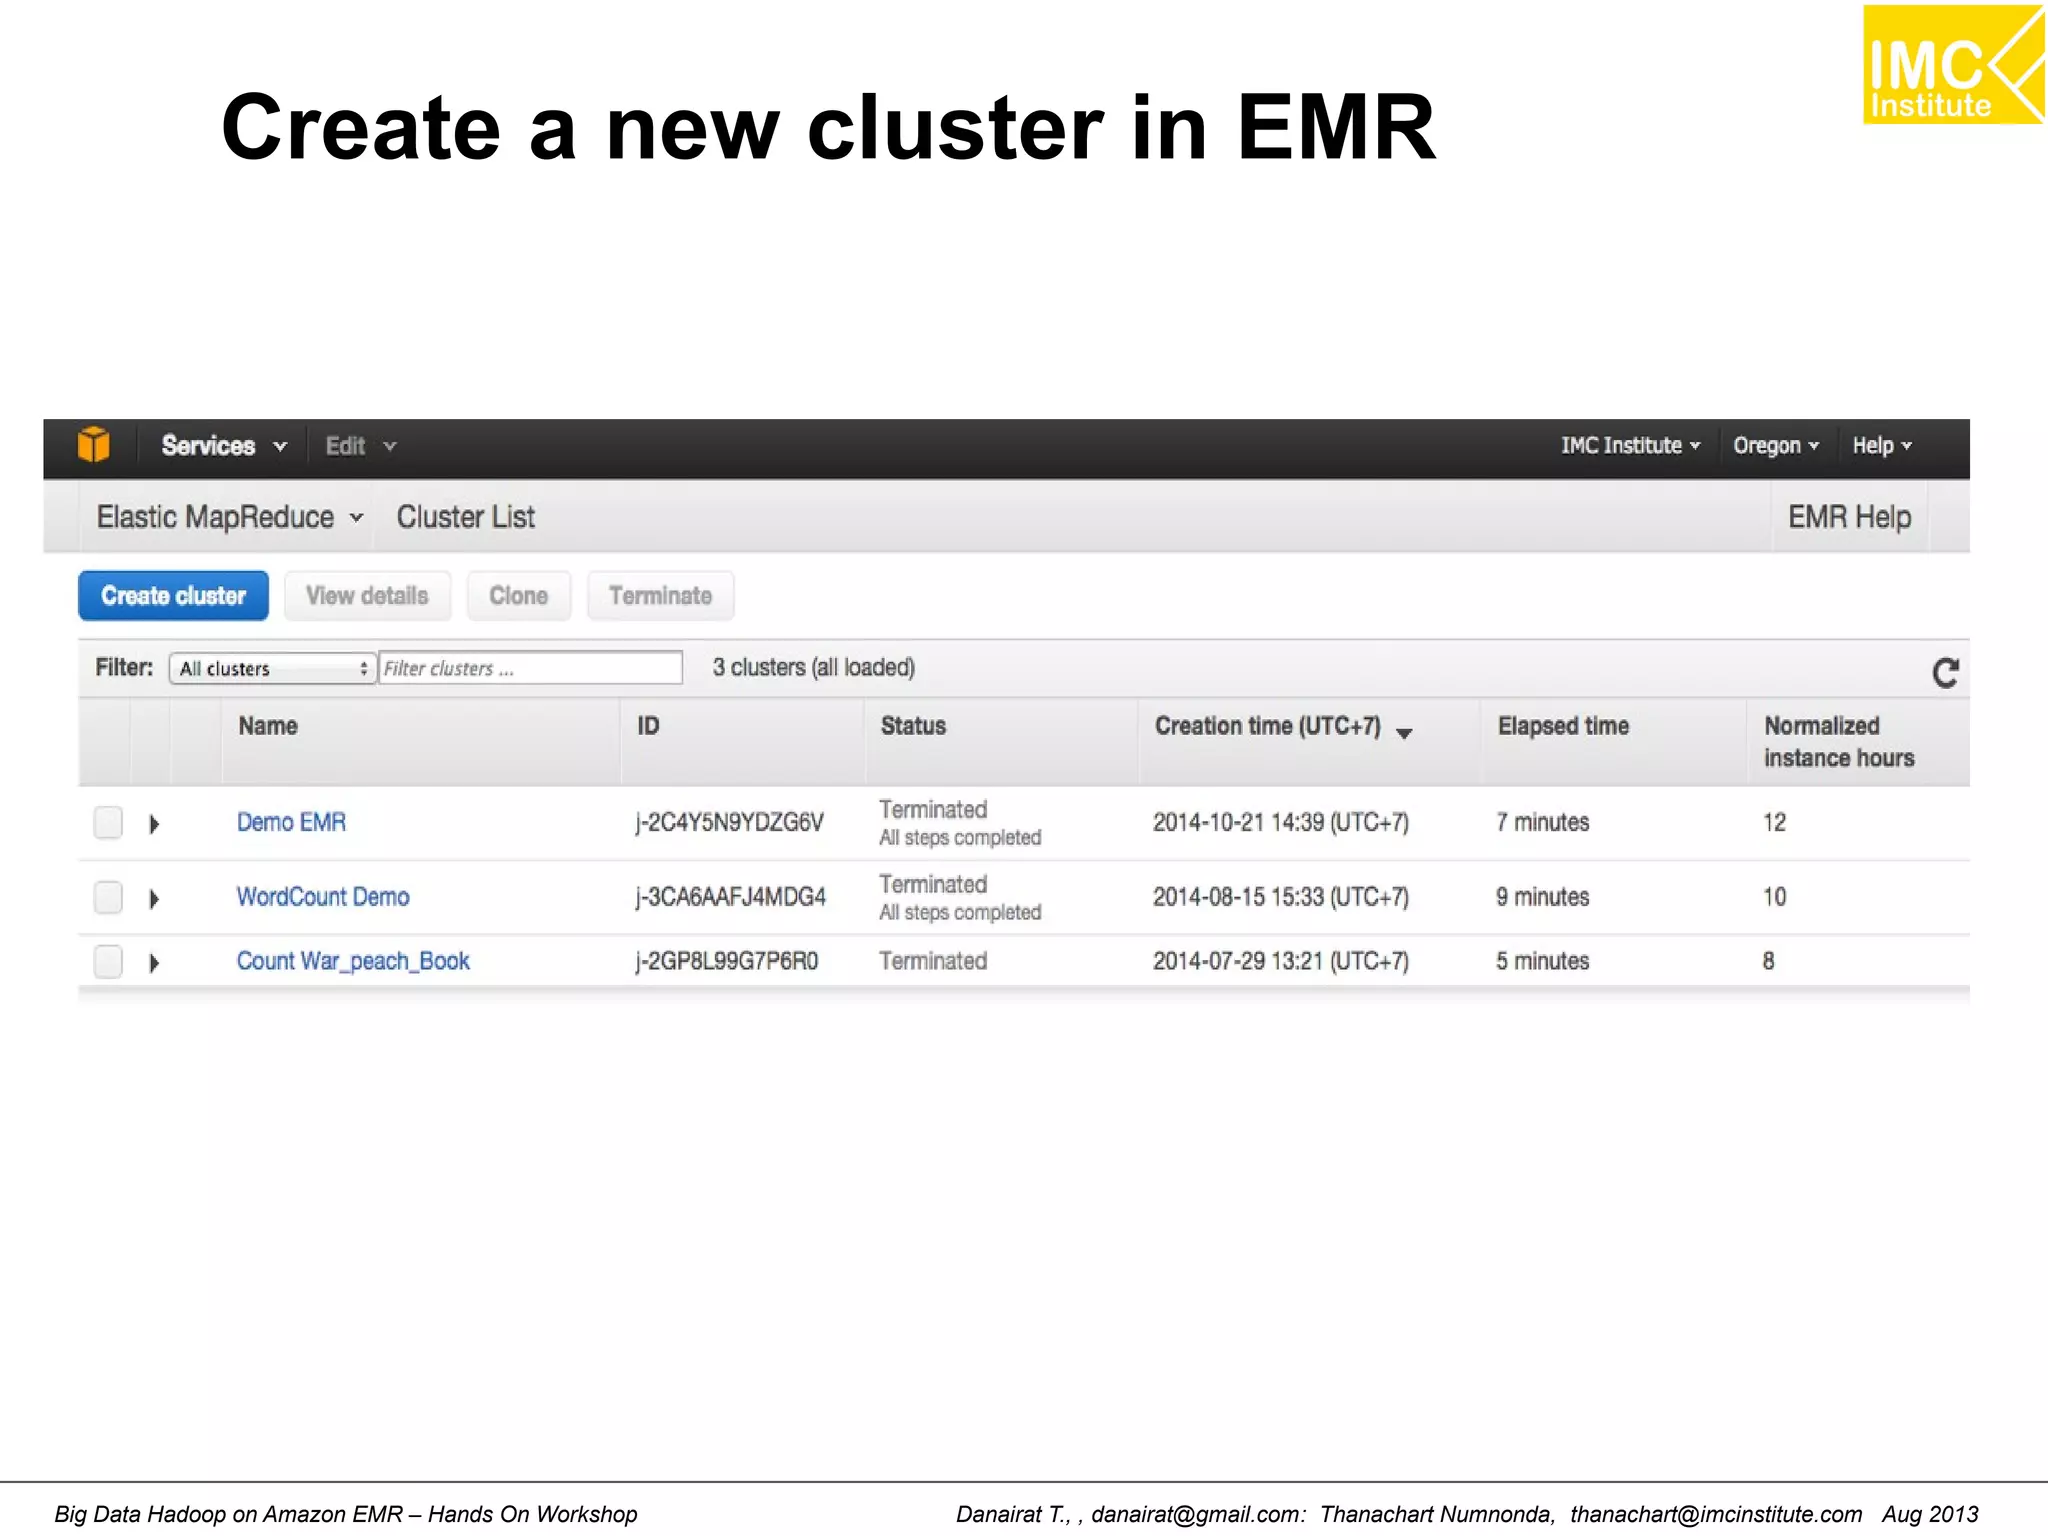Click the IMC Institute logo on the slide

[1954, 65]
